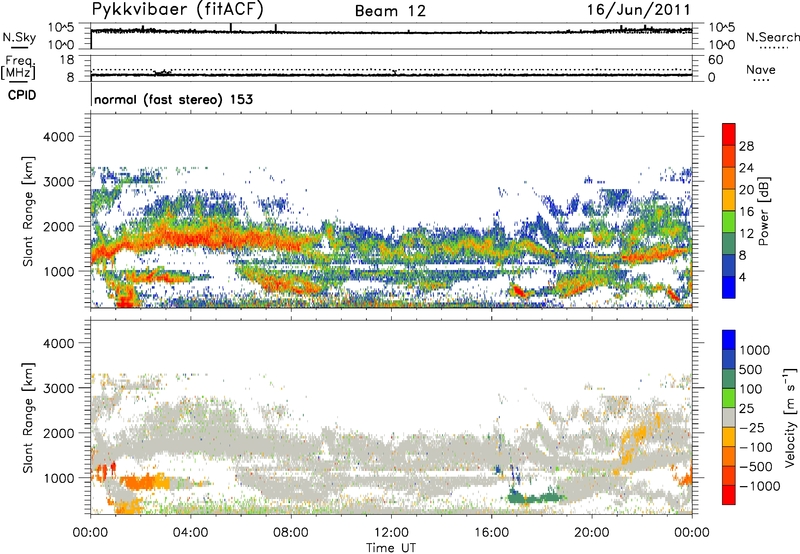Image resolution: width=800 pixels, height=554 pixels.
Task: Click the grey segment of velocity colorbar
Action: coord(729,417)
